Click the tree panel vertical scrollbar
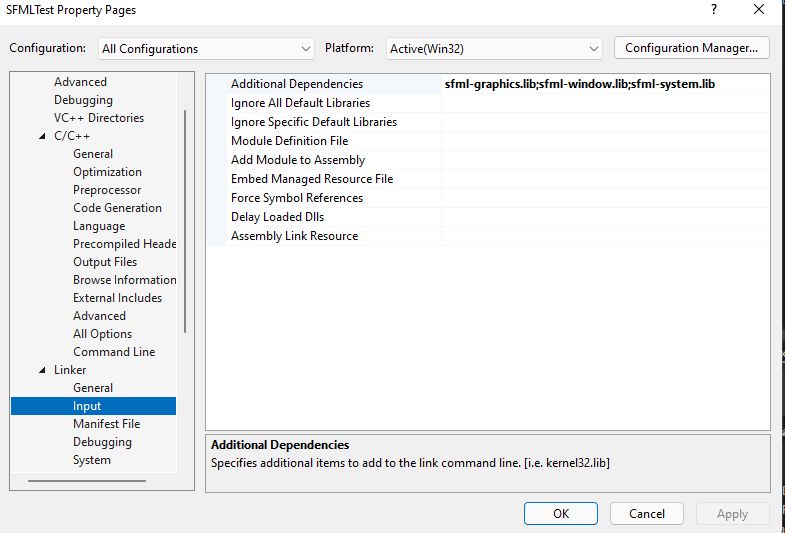Screen dimensions: 785x533 185,221
